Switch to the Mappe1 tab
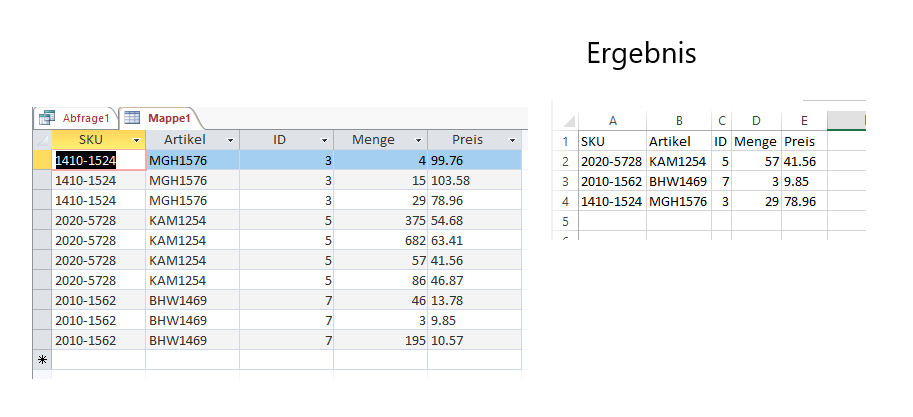 [160, 118]
